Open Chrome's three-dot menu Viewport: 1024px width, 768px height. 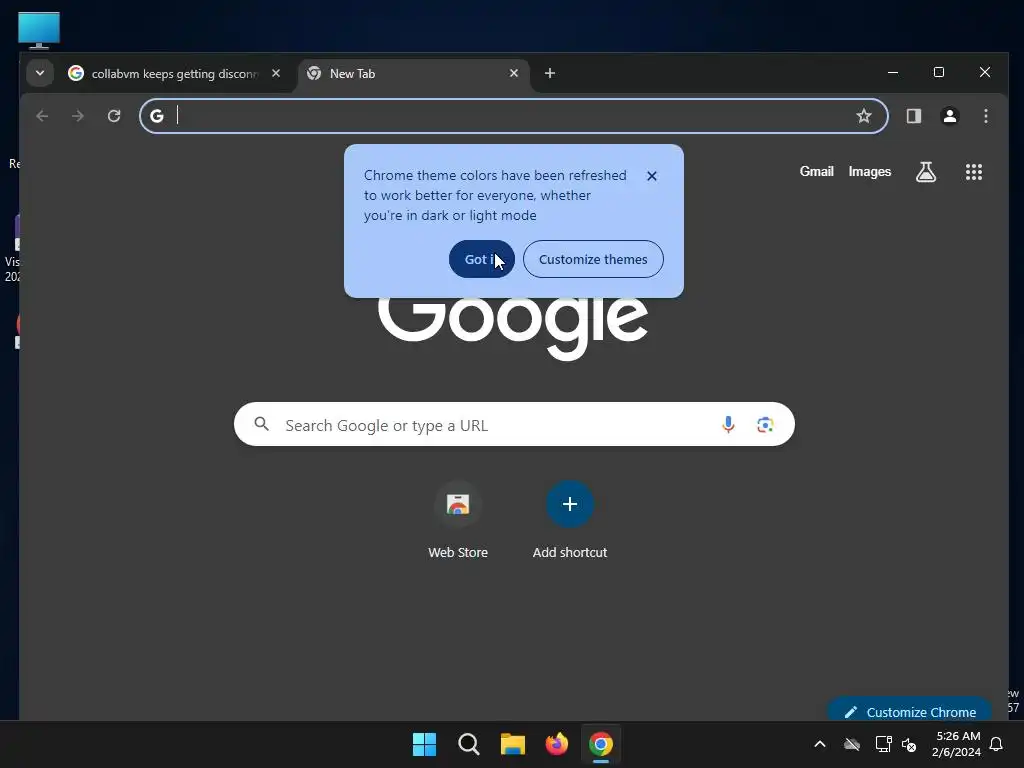pos(986,116)
